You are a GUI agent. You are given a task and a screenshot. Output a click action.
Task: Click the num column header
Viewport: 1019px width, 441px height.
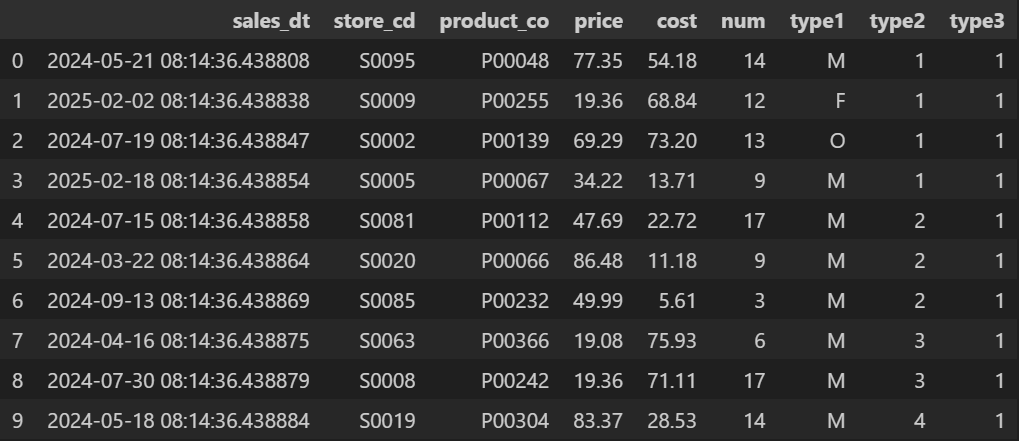tap(743, 21)
